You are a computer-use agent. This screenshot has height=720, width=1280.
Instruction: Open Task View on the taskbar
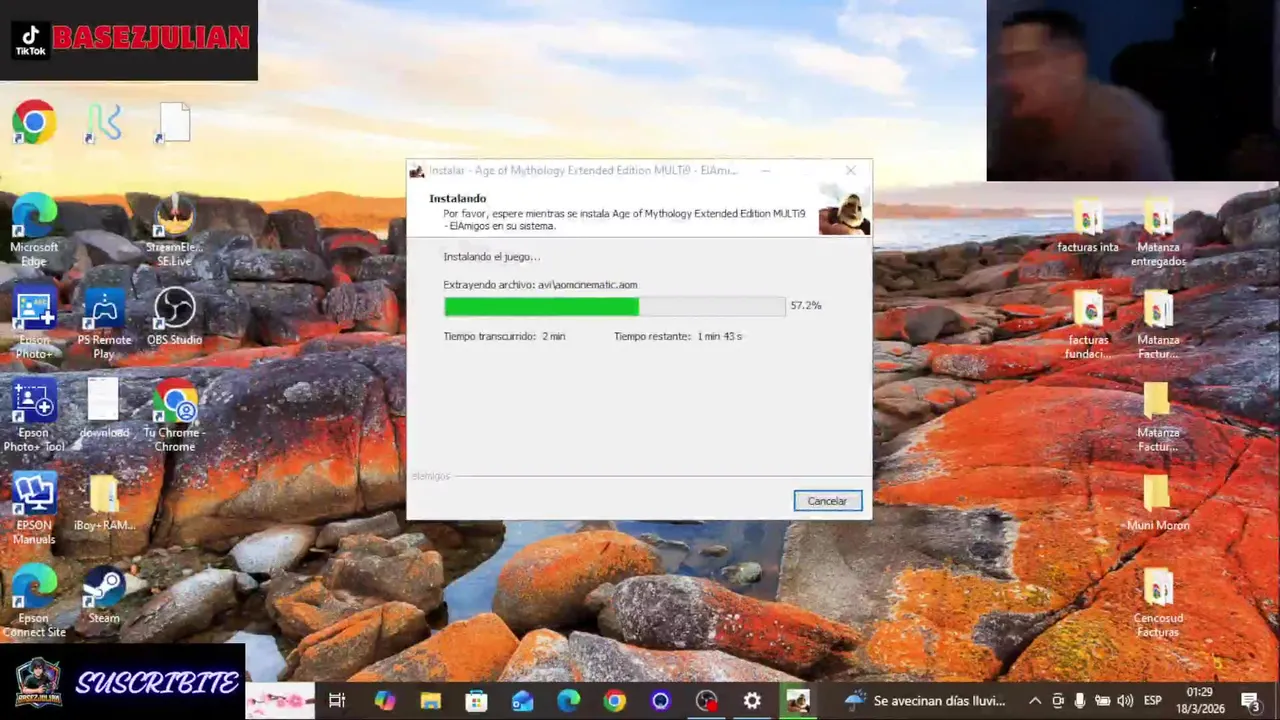click(x=337, y=701)
